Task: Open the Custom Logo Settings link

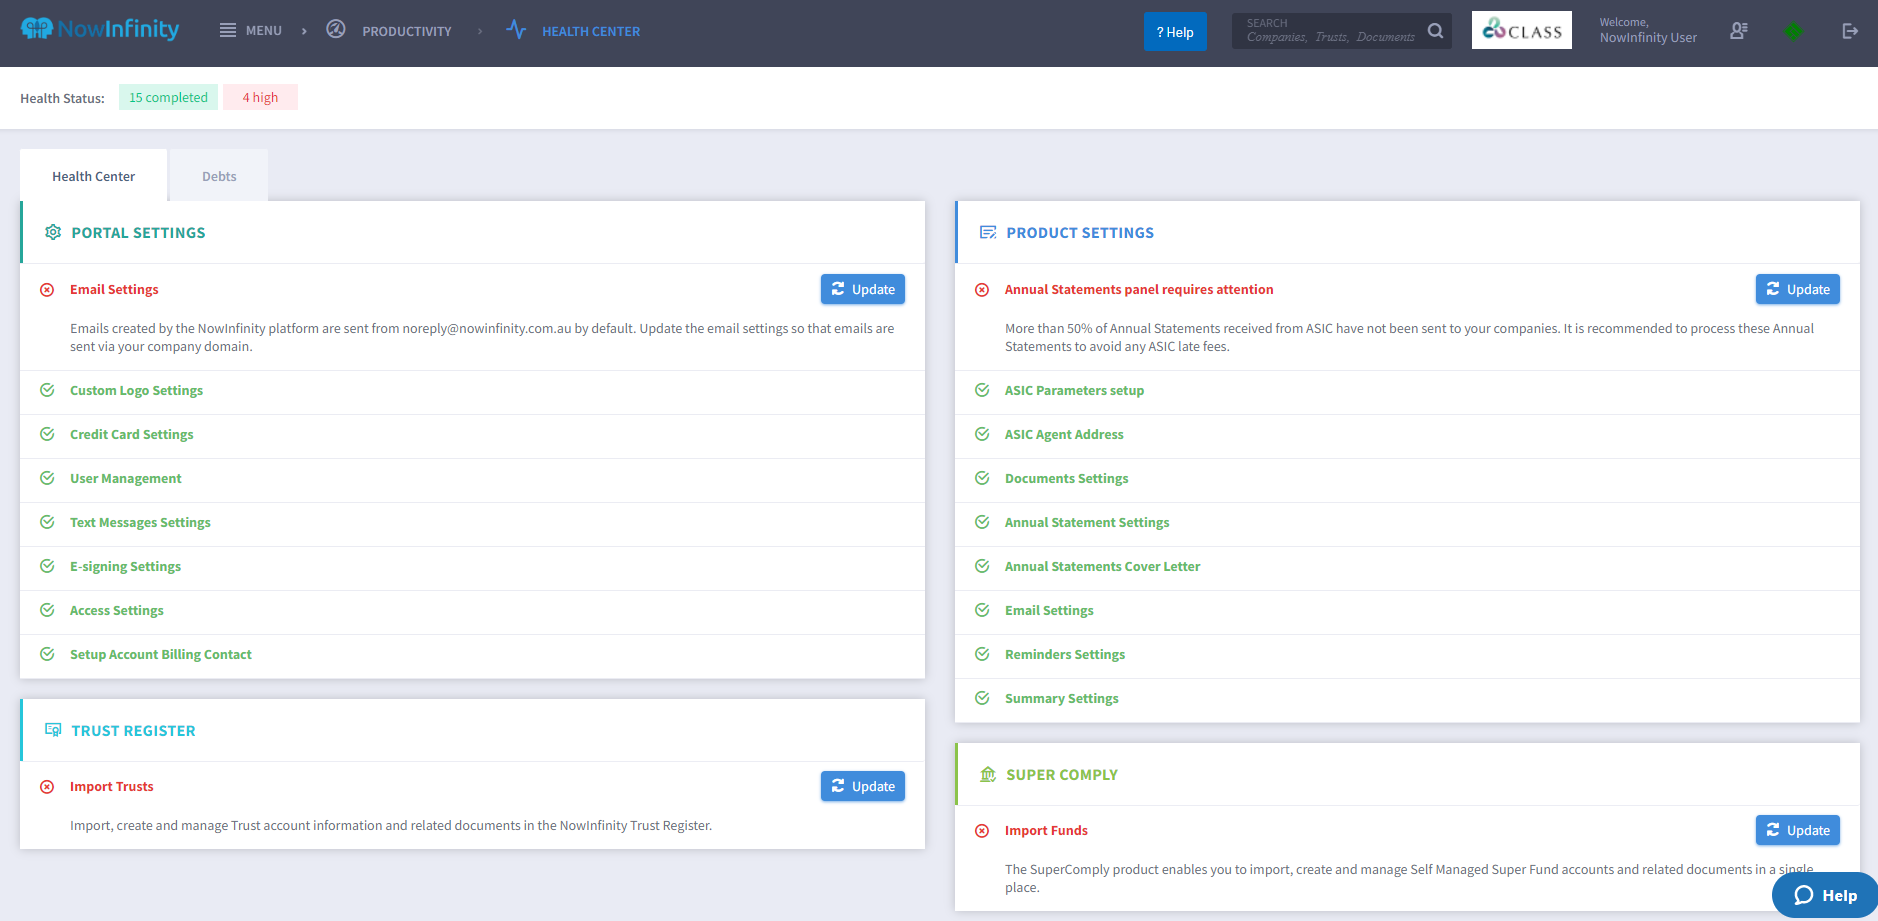Action: (136, 391)
